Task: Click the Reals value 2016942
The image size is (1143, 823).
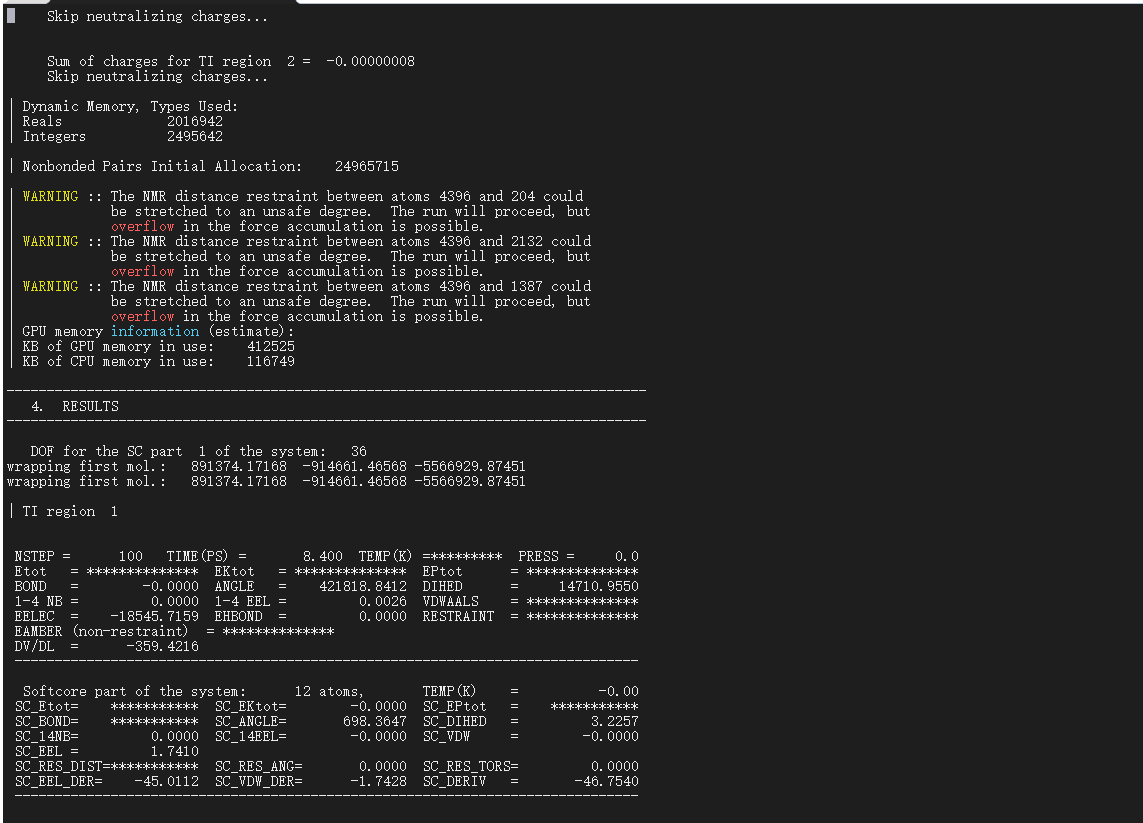Action: click(195, 121)
